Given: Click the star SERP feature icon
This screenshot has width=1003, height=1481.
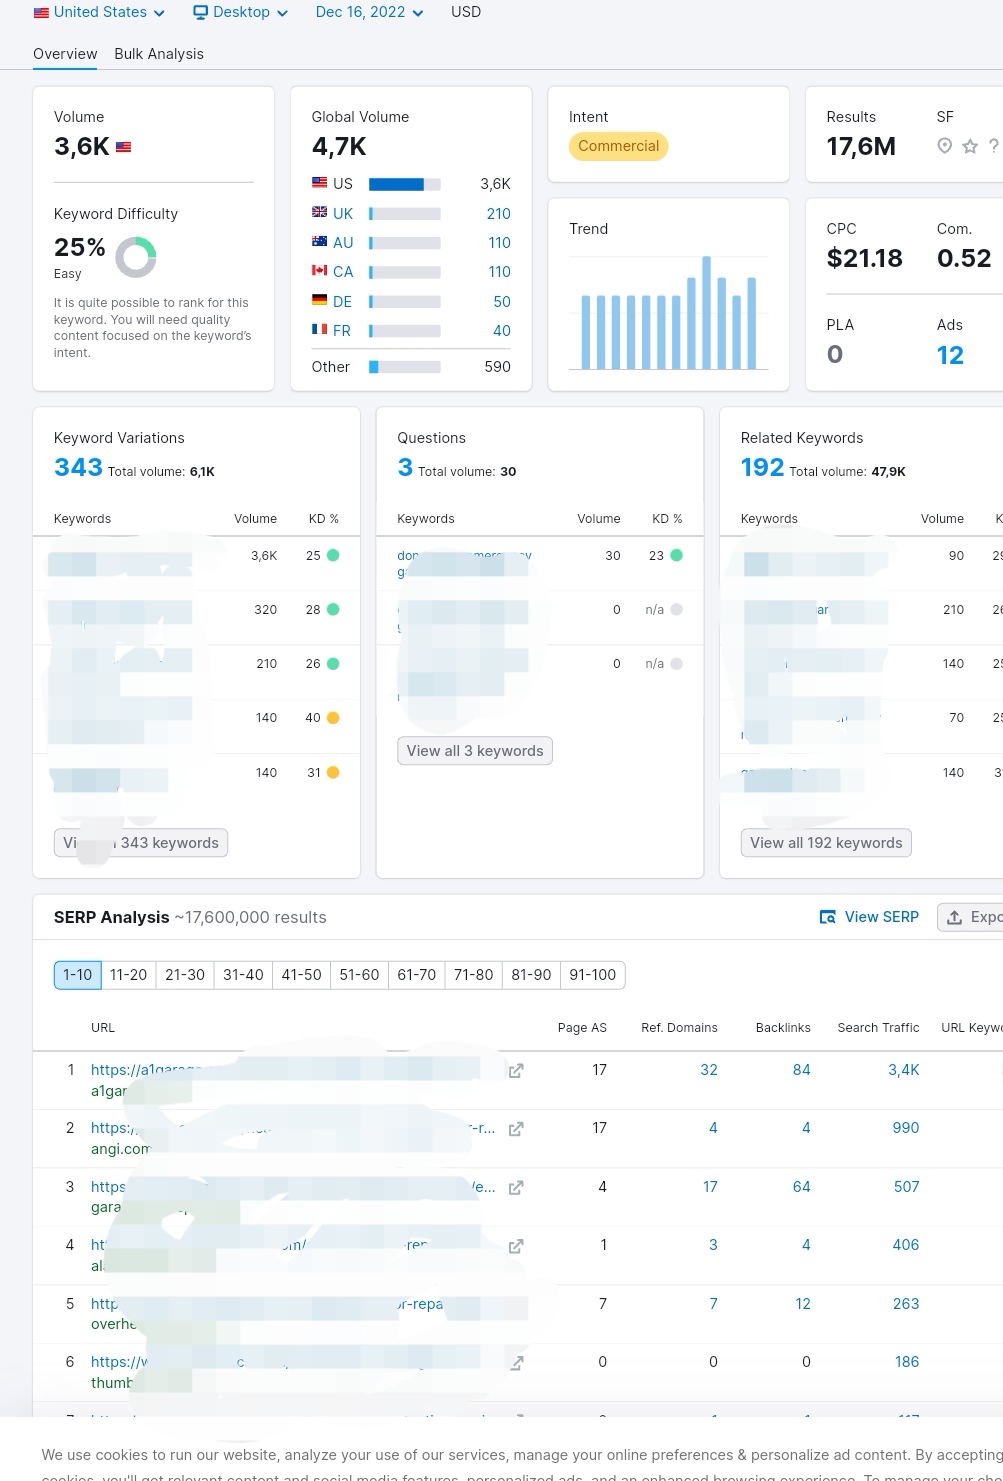Looking at the screenshot, I should (x=970, y=146).
